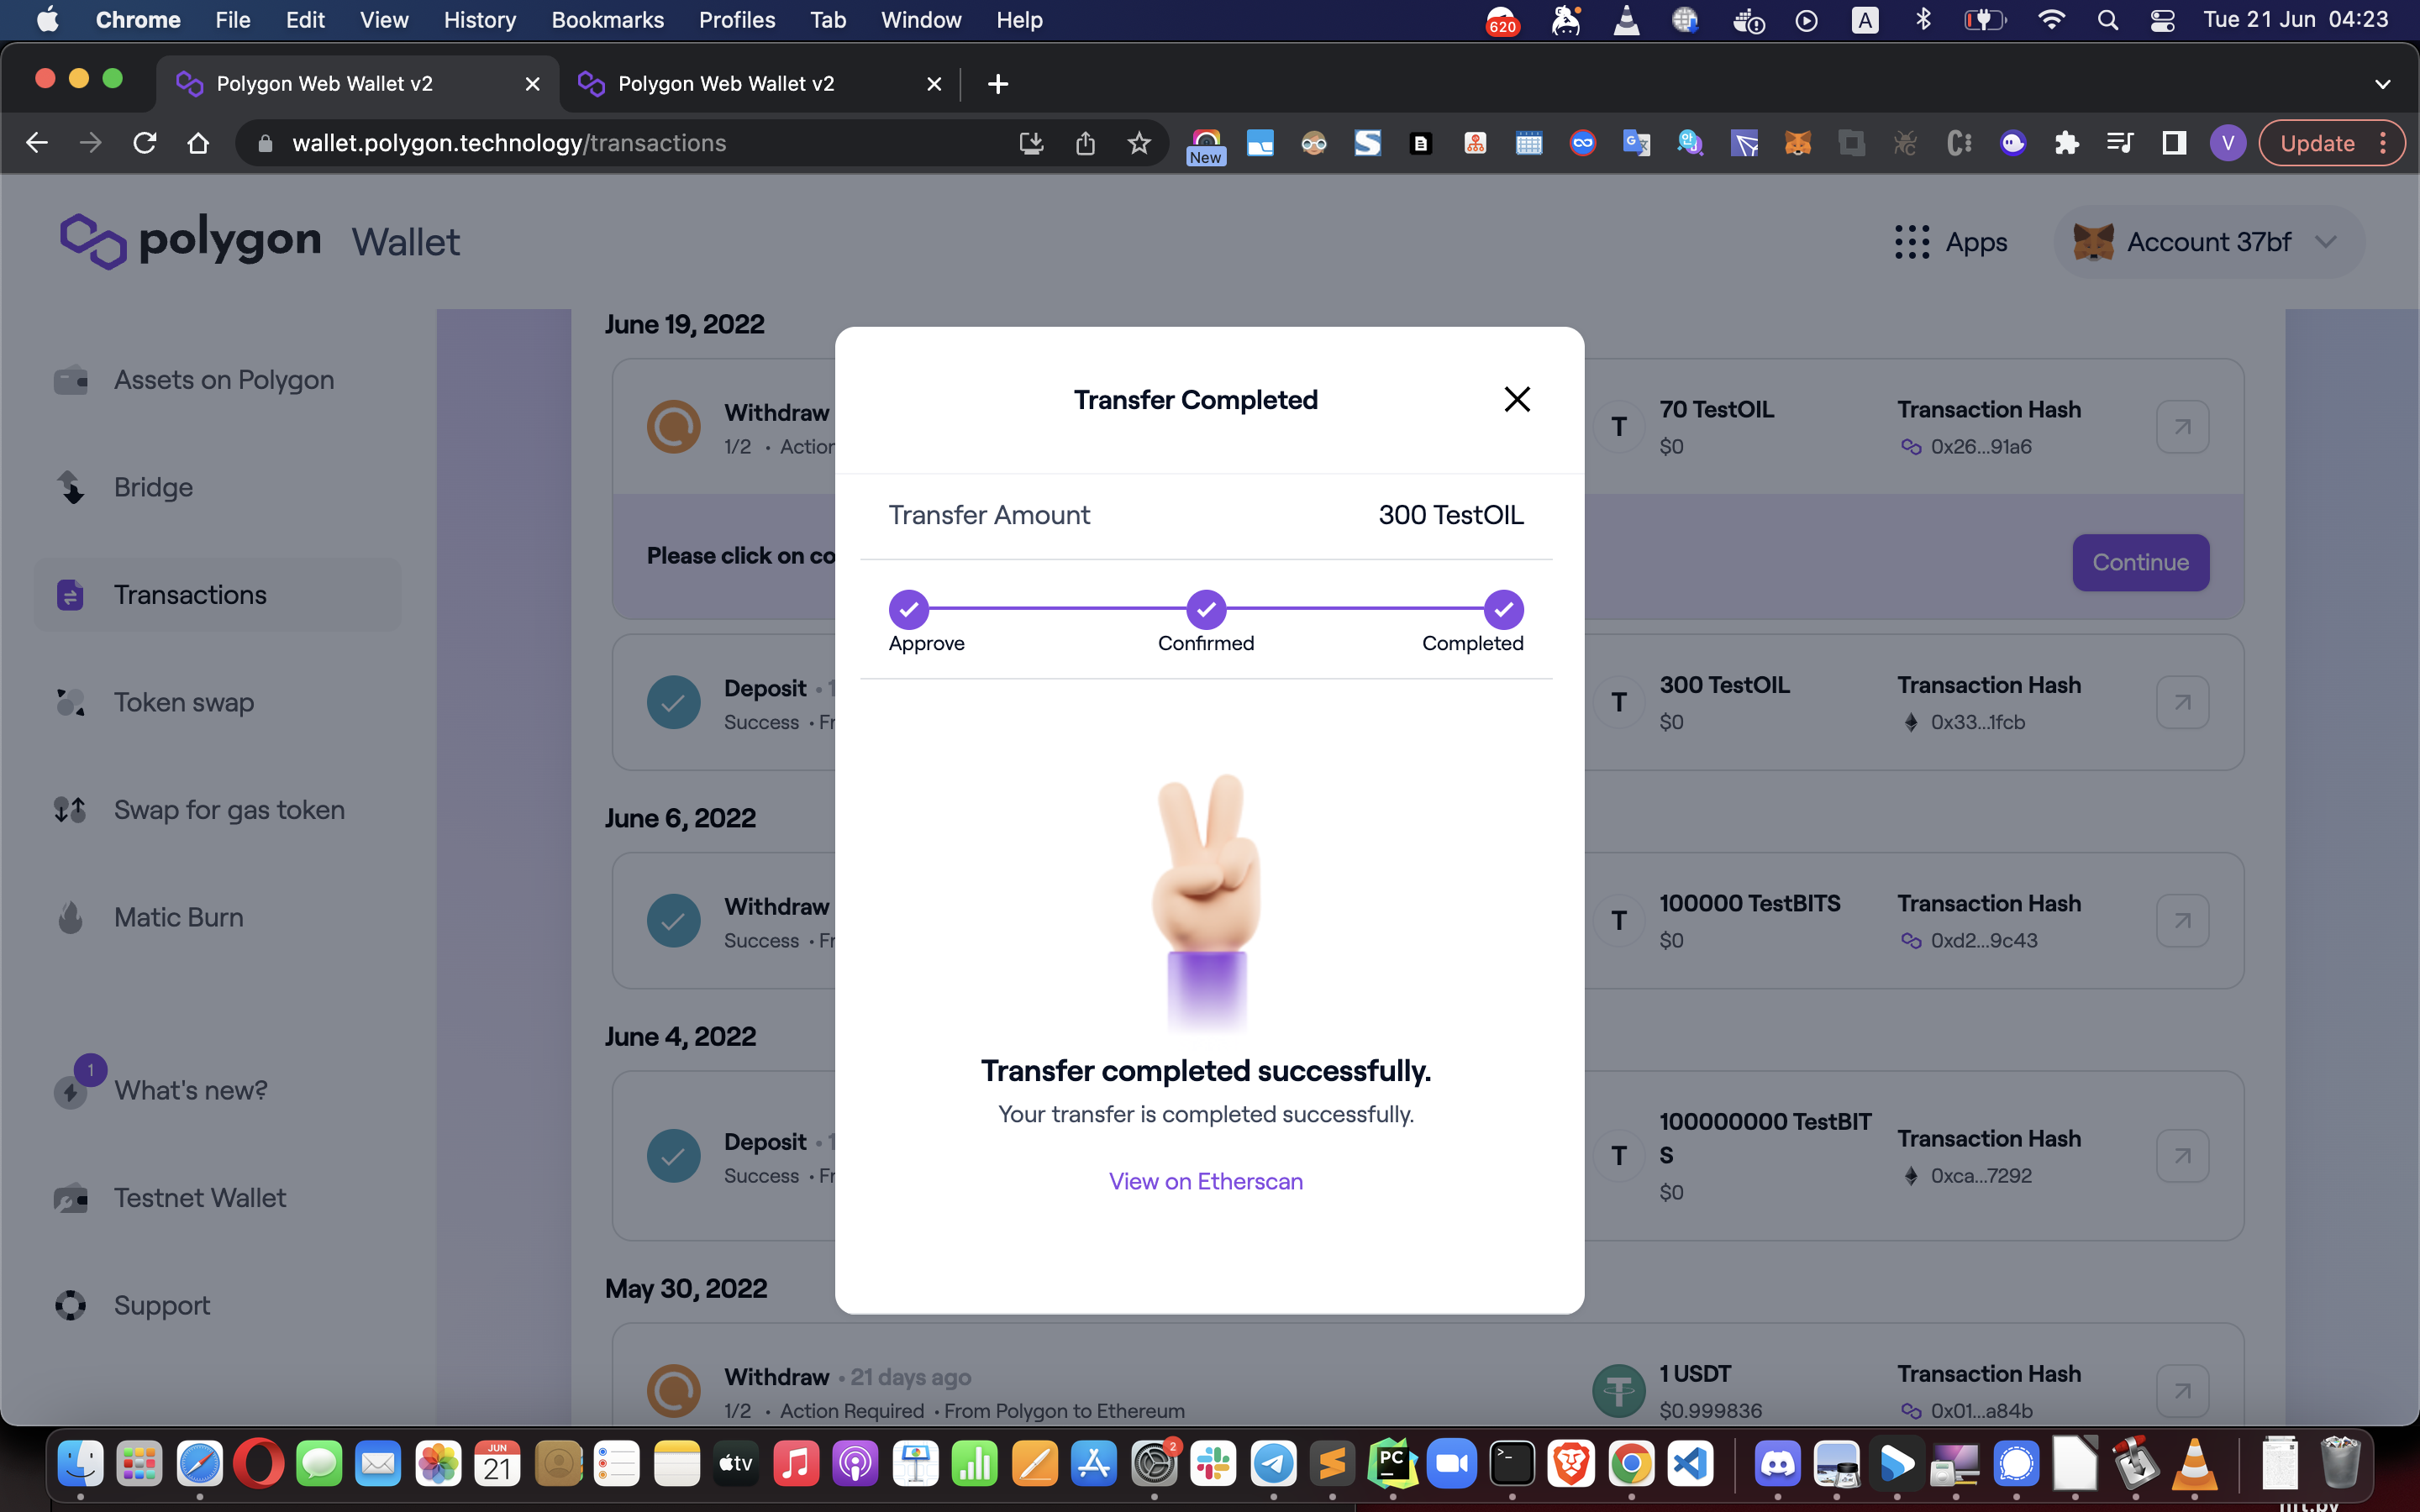
Task: Click the MetaMask fox extension icon
Action: 1797,143
